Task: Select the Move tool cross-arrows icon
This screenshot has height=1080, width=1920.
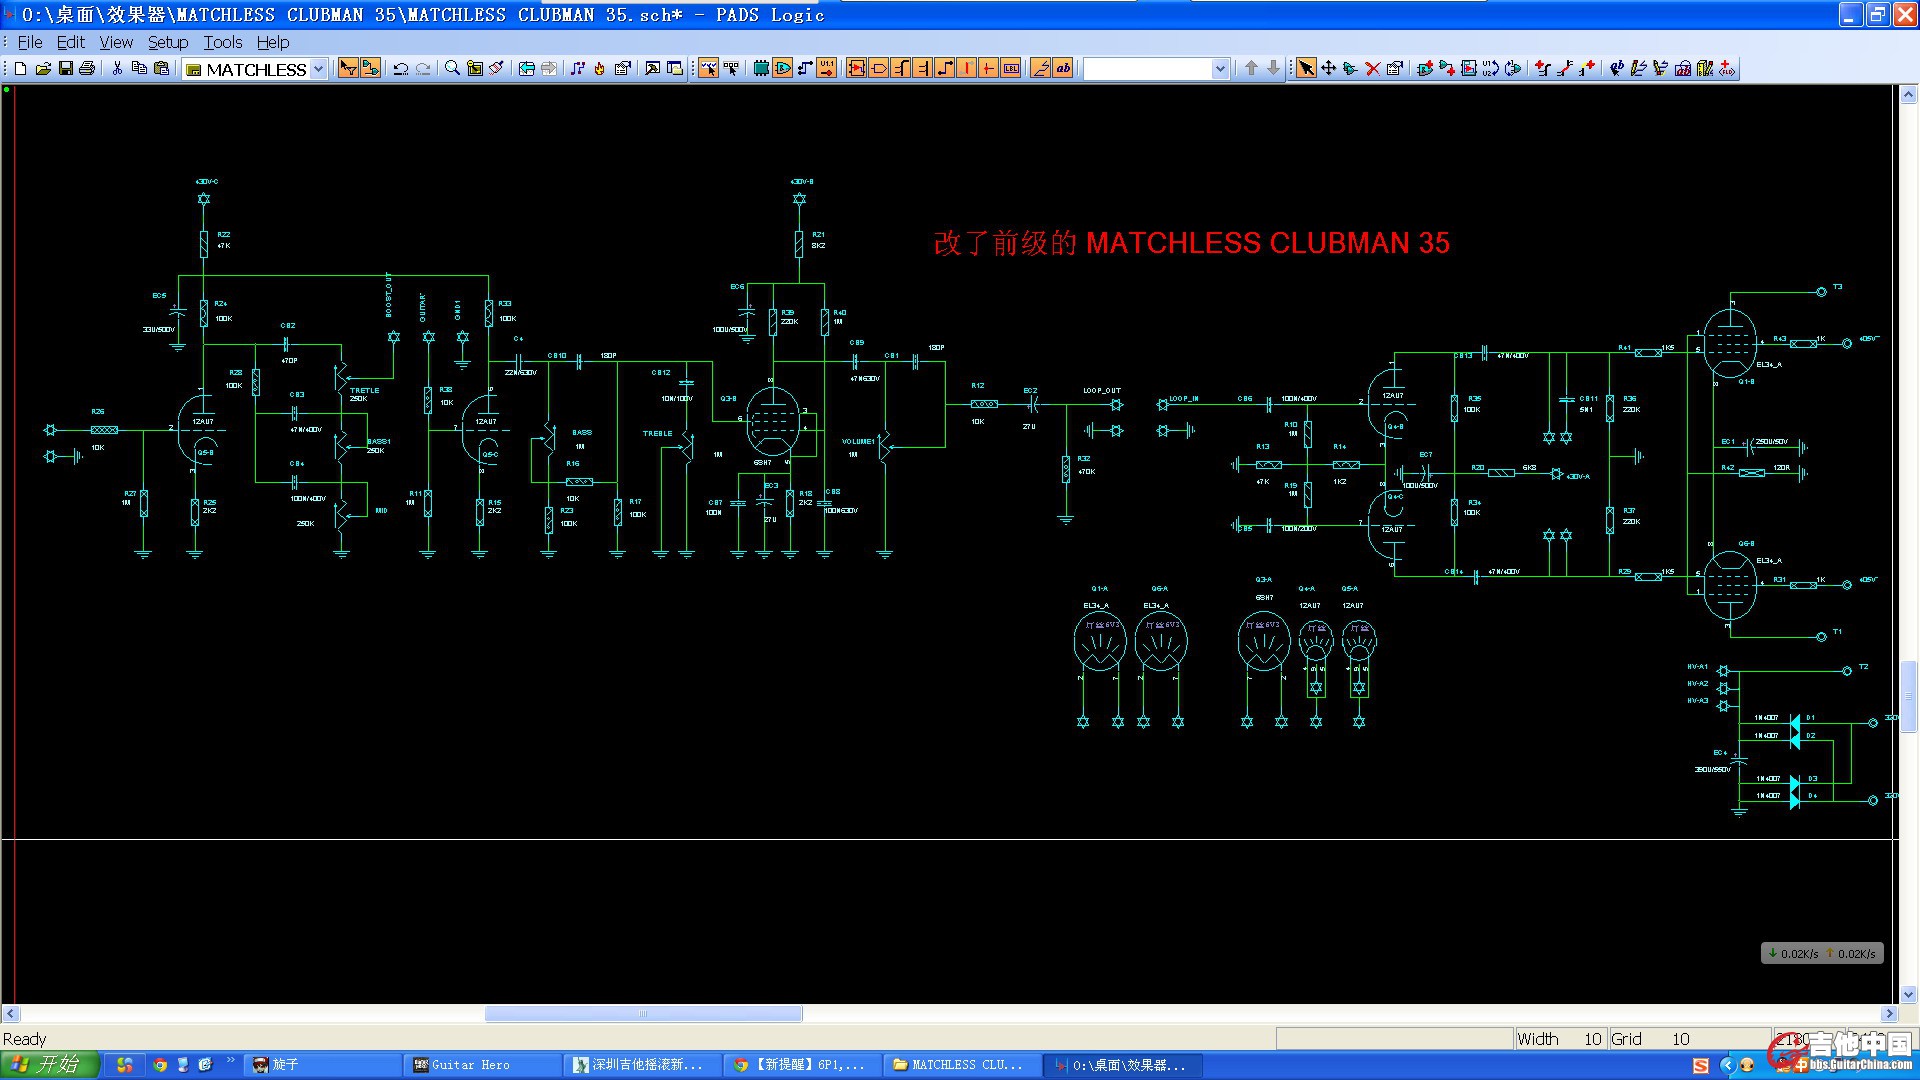Action: (x=1328, y=68)
